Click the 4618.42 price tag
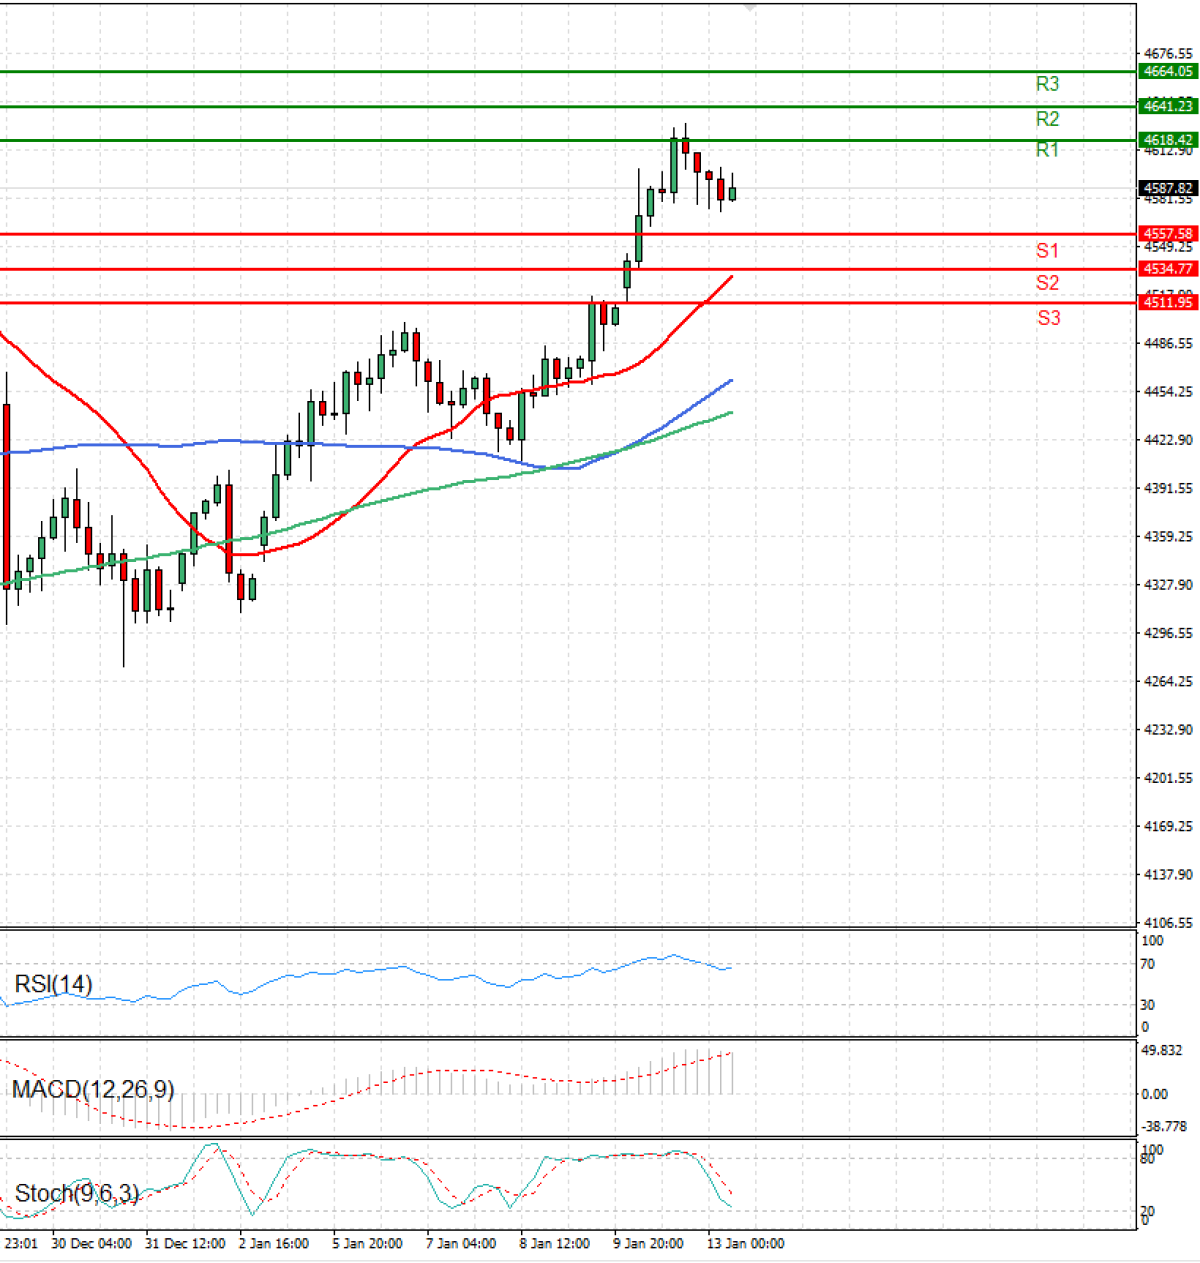 [x=1167, y=140]
